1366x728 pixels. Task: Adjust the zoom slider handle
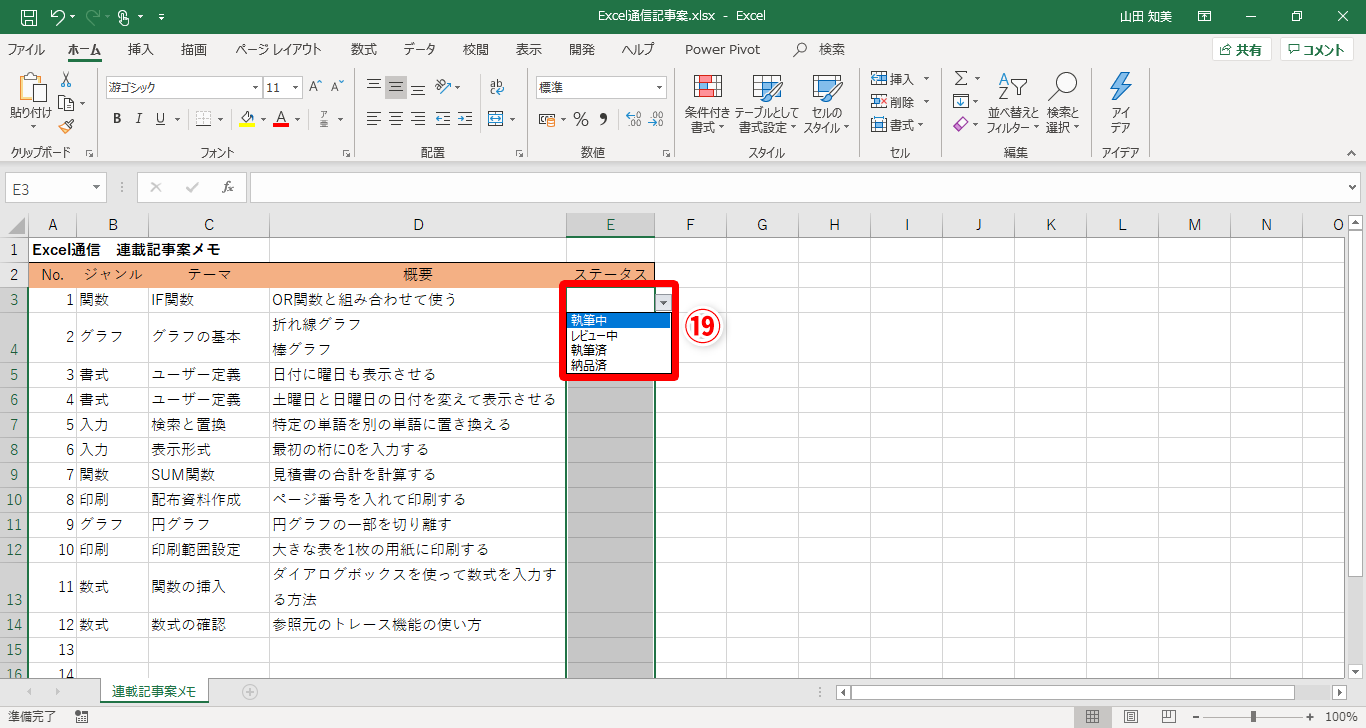[1254, 717]
